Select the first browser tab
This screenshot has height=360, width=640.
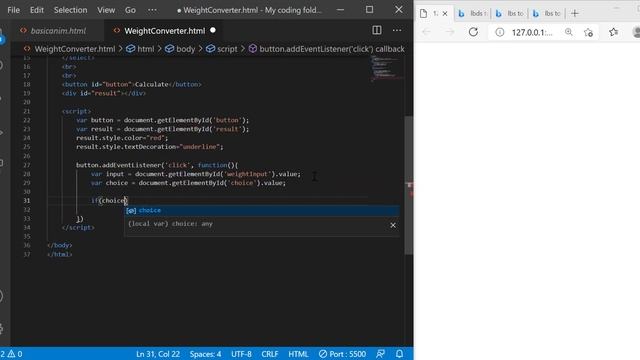point(433,13)
